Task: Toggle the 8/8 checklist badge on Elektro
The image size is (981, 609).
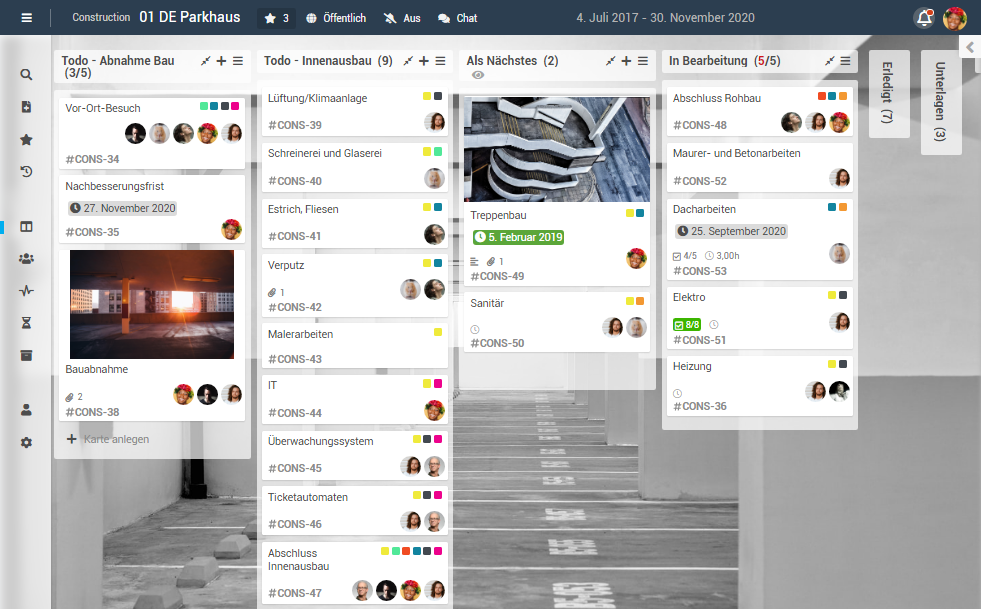Action: point(687,325)
